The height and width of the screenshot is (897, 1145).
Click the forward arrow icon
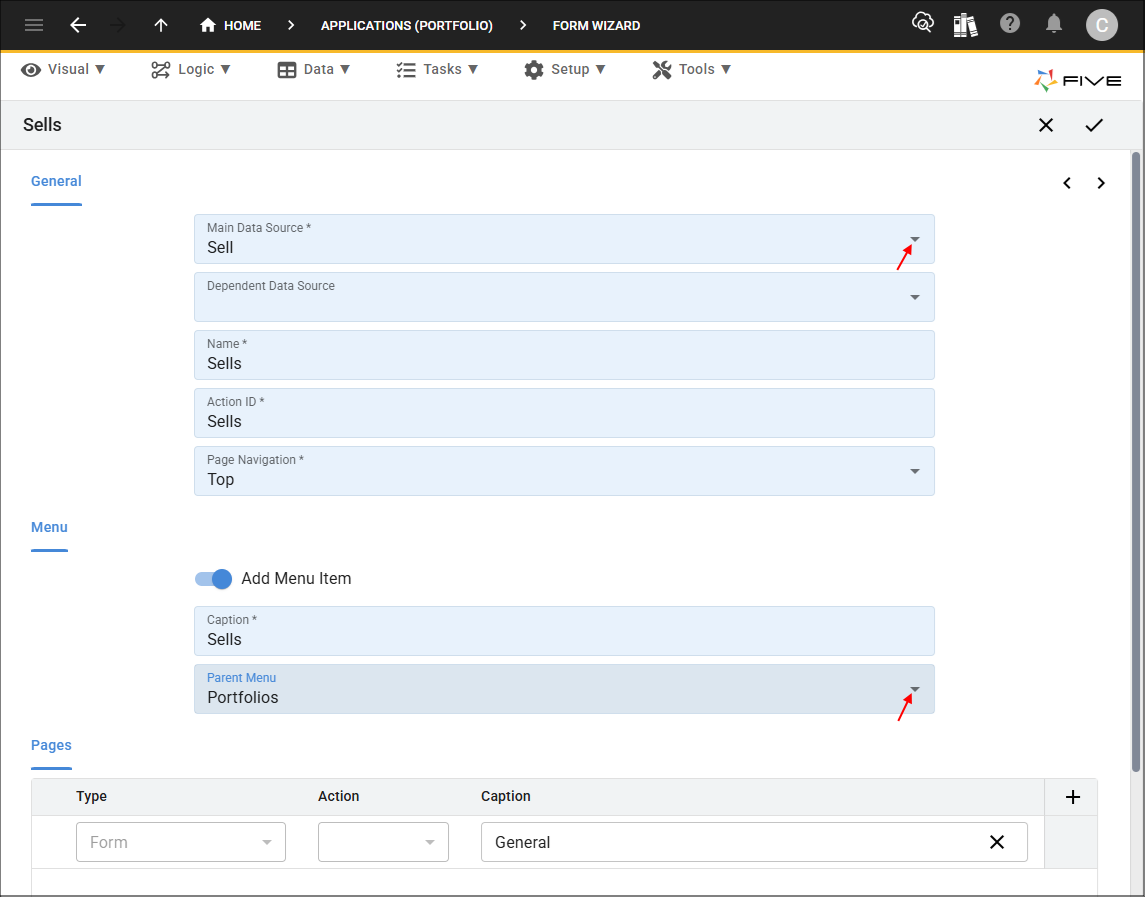[118, 26]
